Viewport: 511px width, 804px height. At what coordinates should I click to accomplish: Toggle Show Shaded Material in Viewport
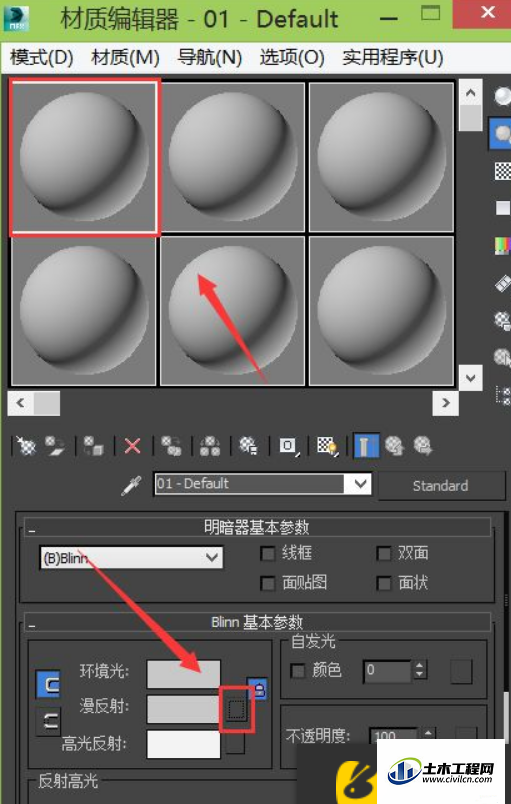pos(328,446)
